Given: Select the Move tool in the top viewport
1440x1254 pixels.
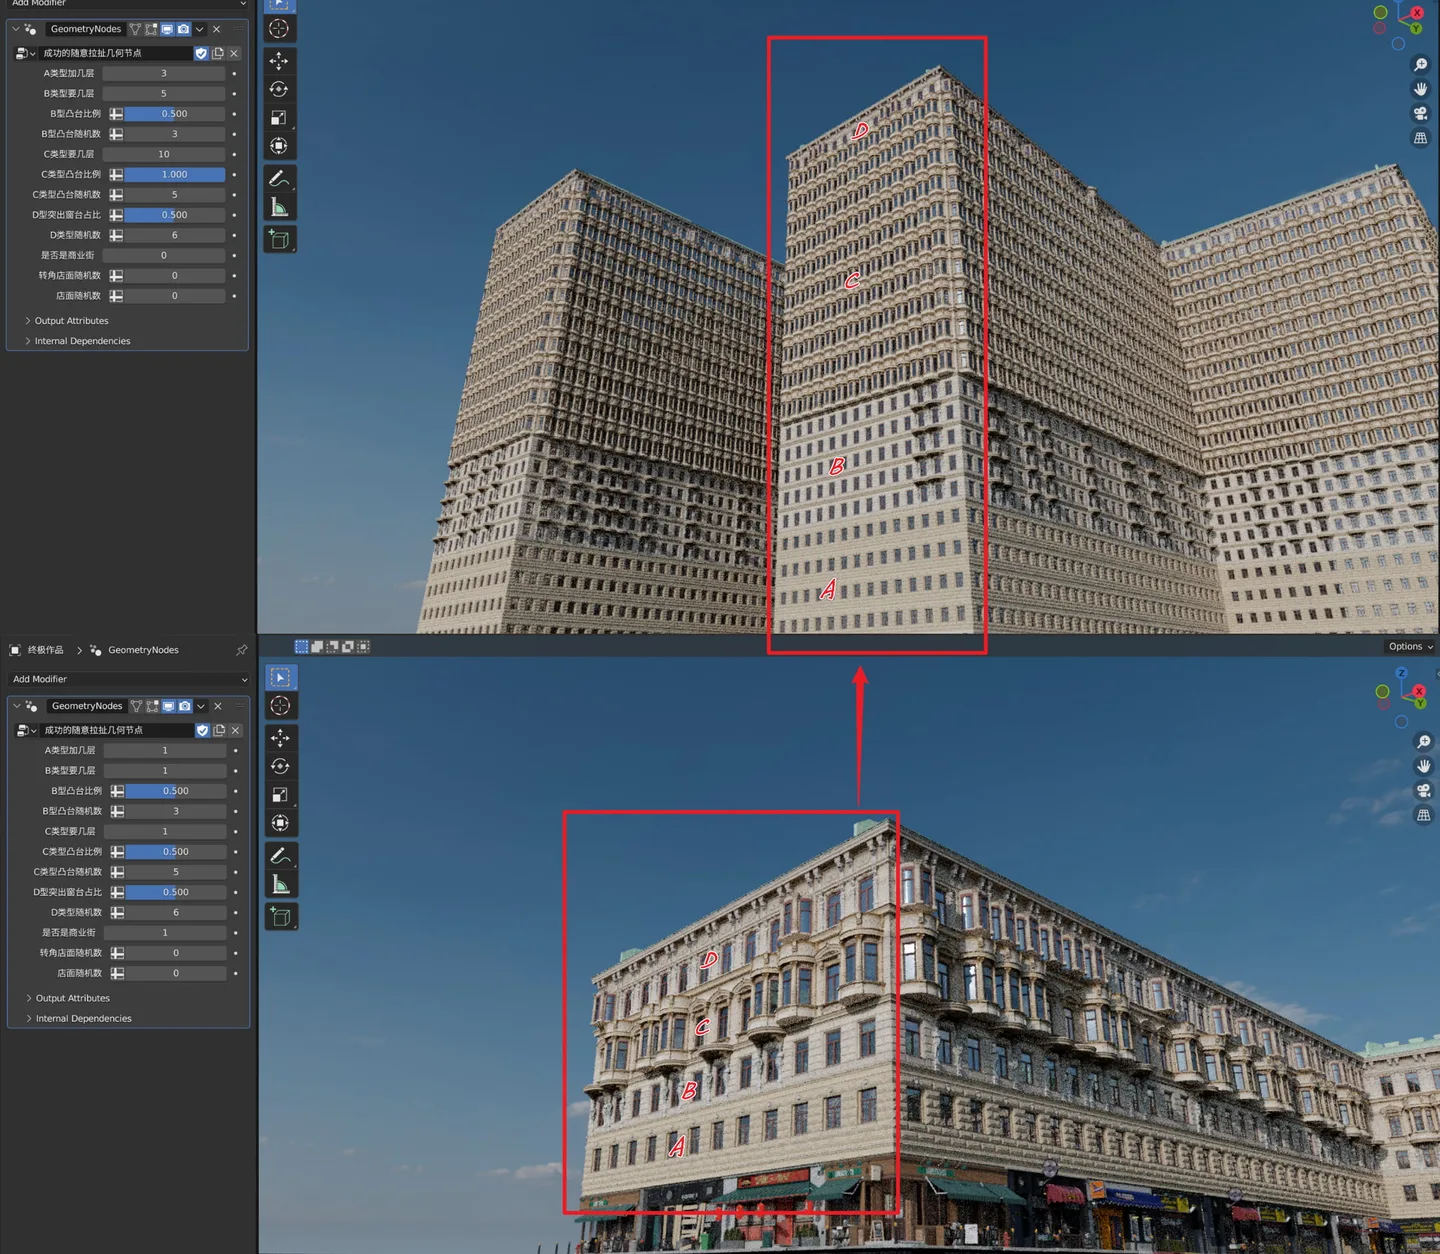Looking at the screenshot, I should click(x=279, y=61).
